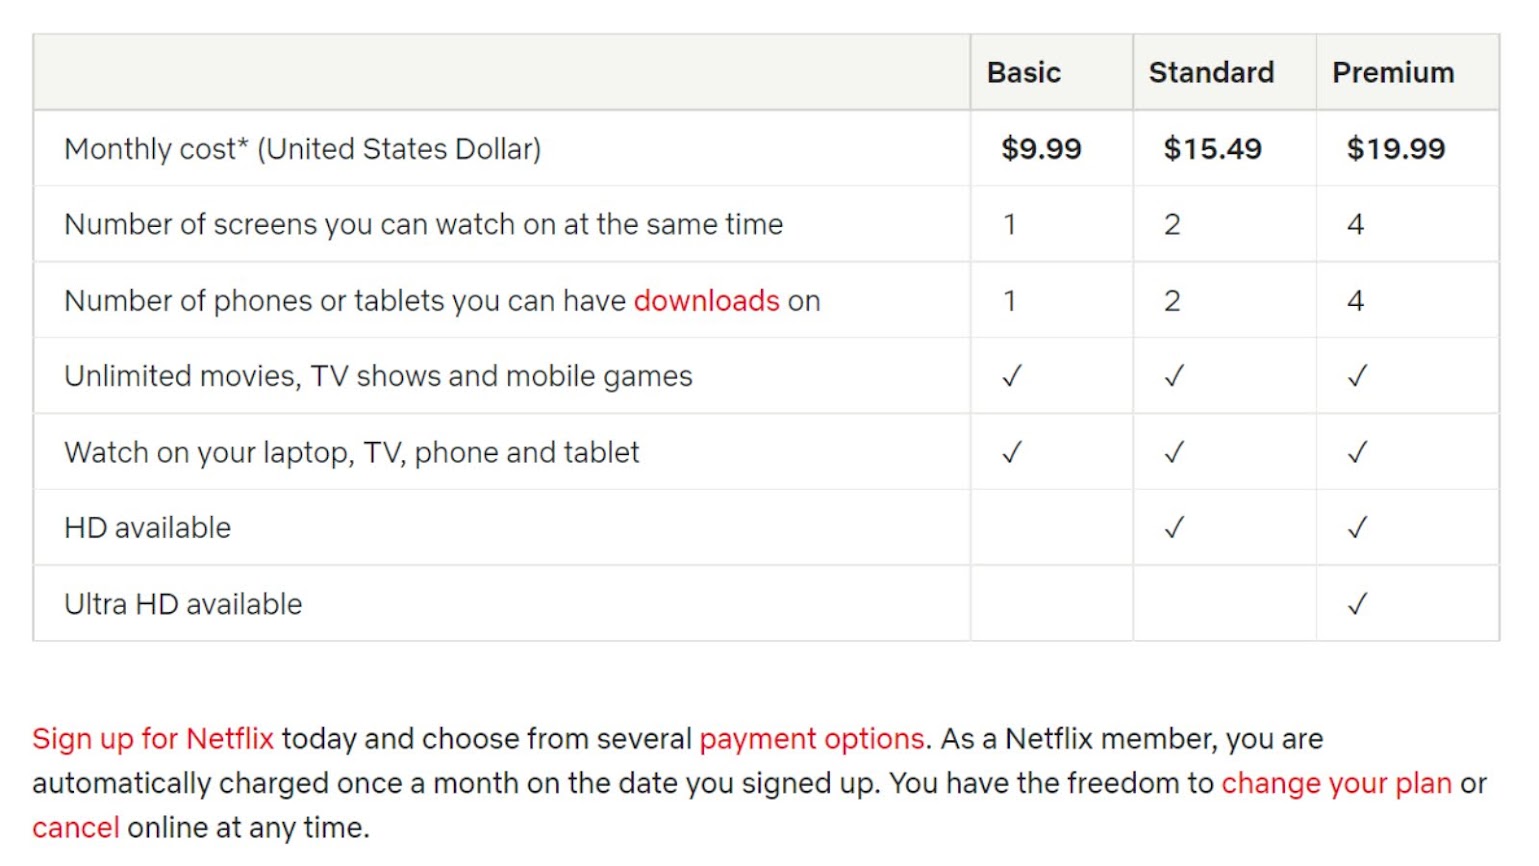Select the Premium column header
The width and height of the screenshot is (1539, 866).
(1393, 73)
